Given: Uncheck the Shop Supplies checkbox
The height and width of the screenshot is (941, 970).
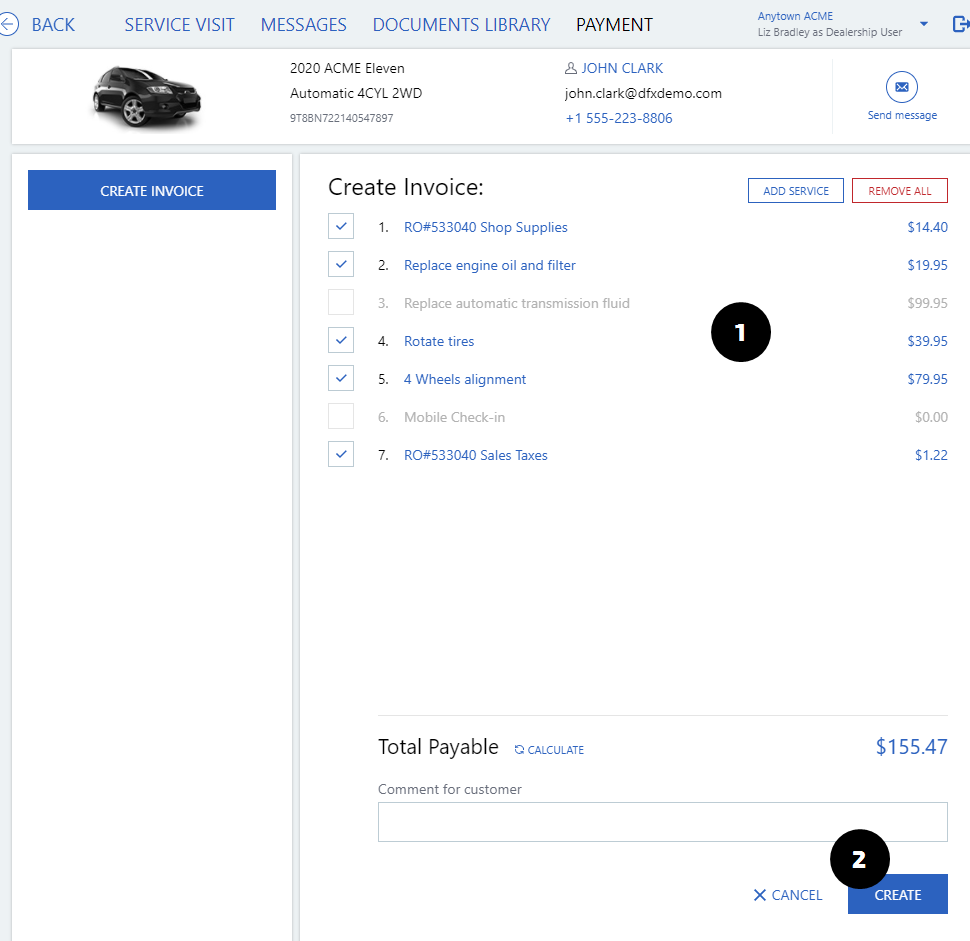Looking at the screenshot, I should (341, 227).
